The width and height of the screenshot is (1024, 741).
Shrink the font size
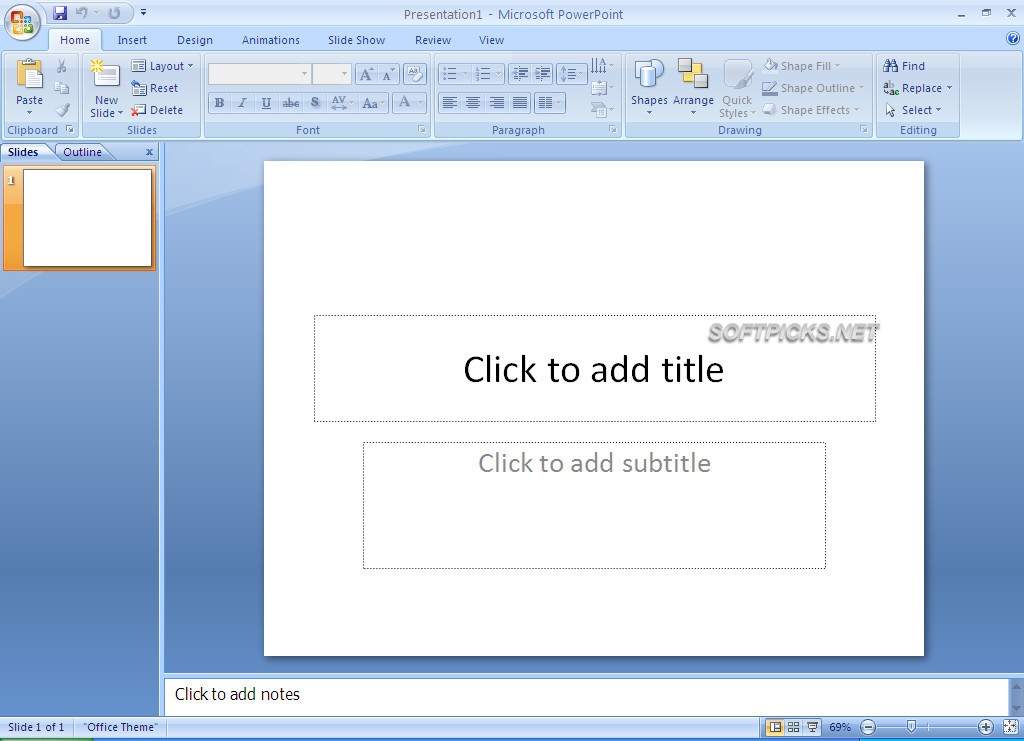(388, 74)
